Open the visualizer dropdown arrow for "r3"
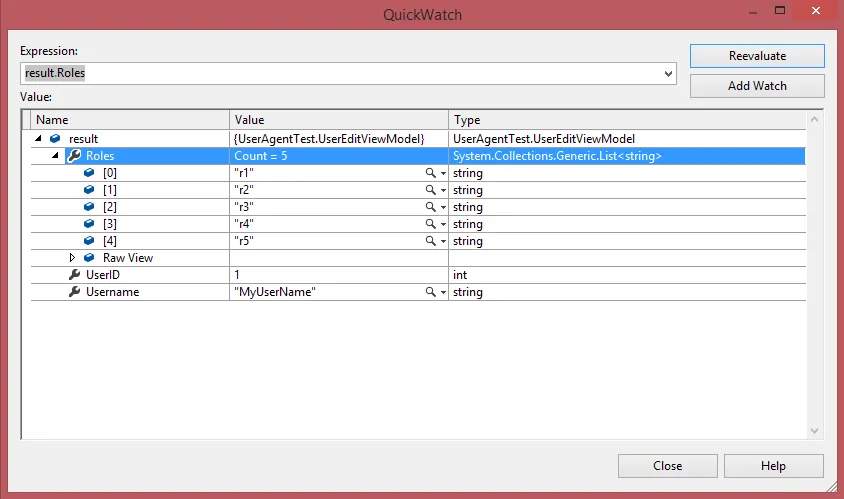844x499 pixels. point(443,207)
